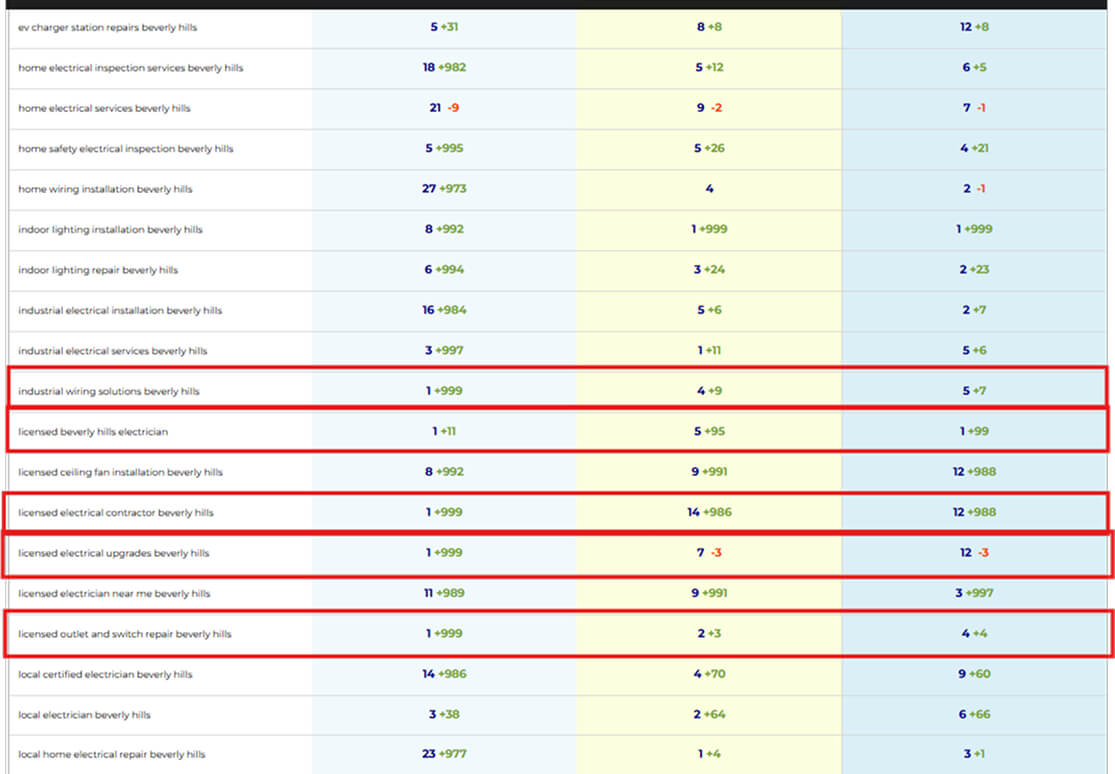Click keyword 'ev charger station repairs beverly hills'
This screenshot has width=1115, height=774.
[x=107, y=27]
